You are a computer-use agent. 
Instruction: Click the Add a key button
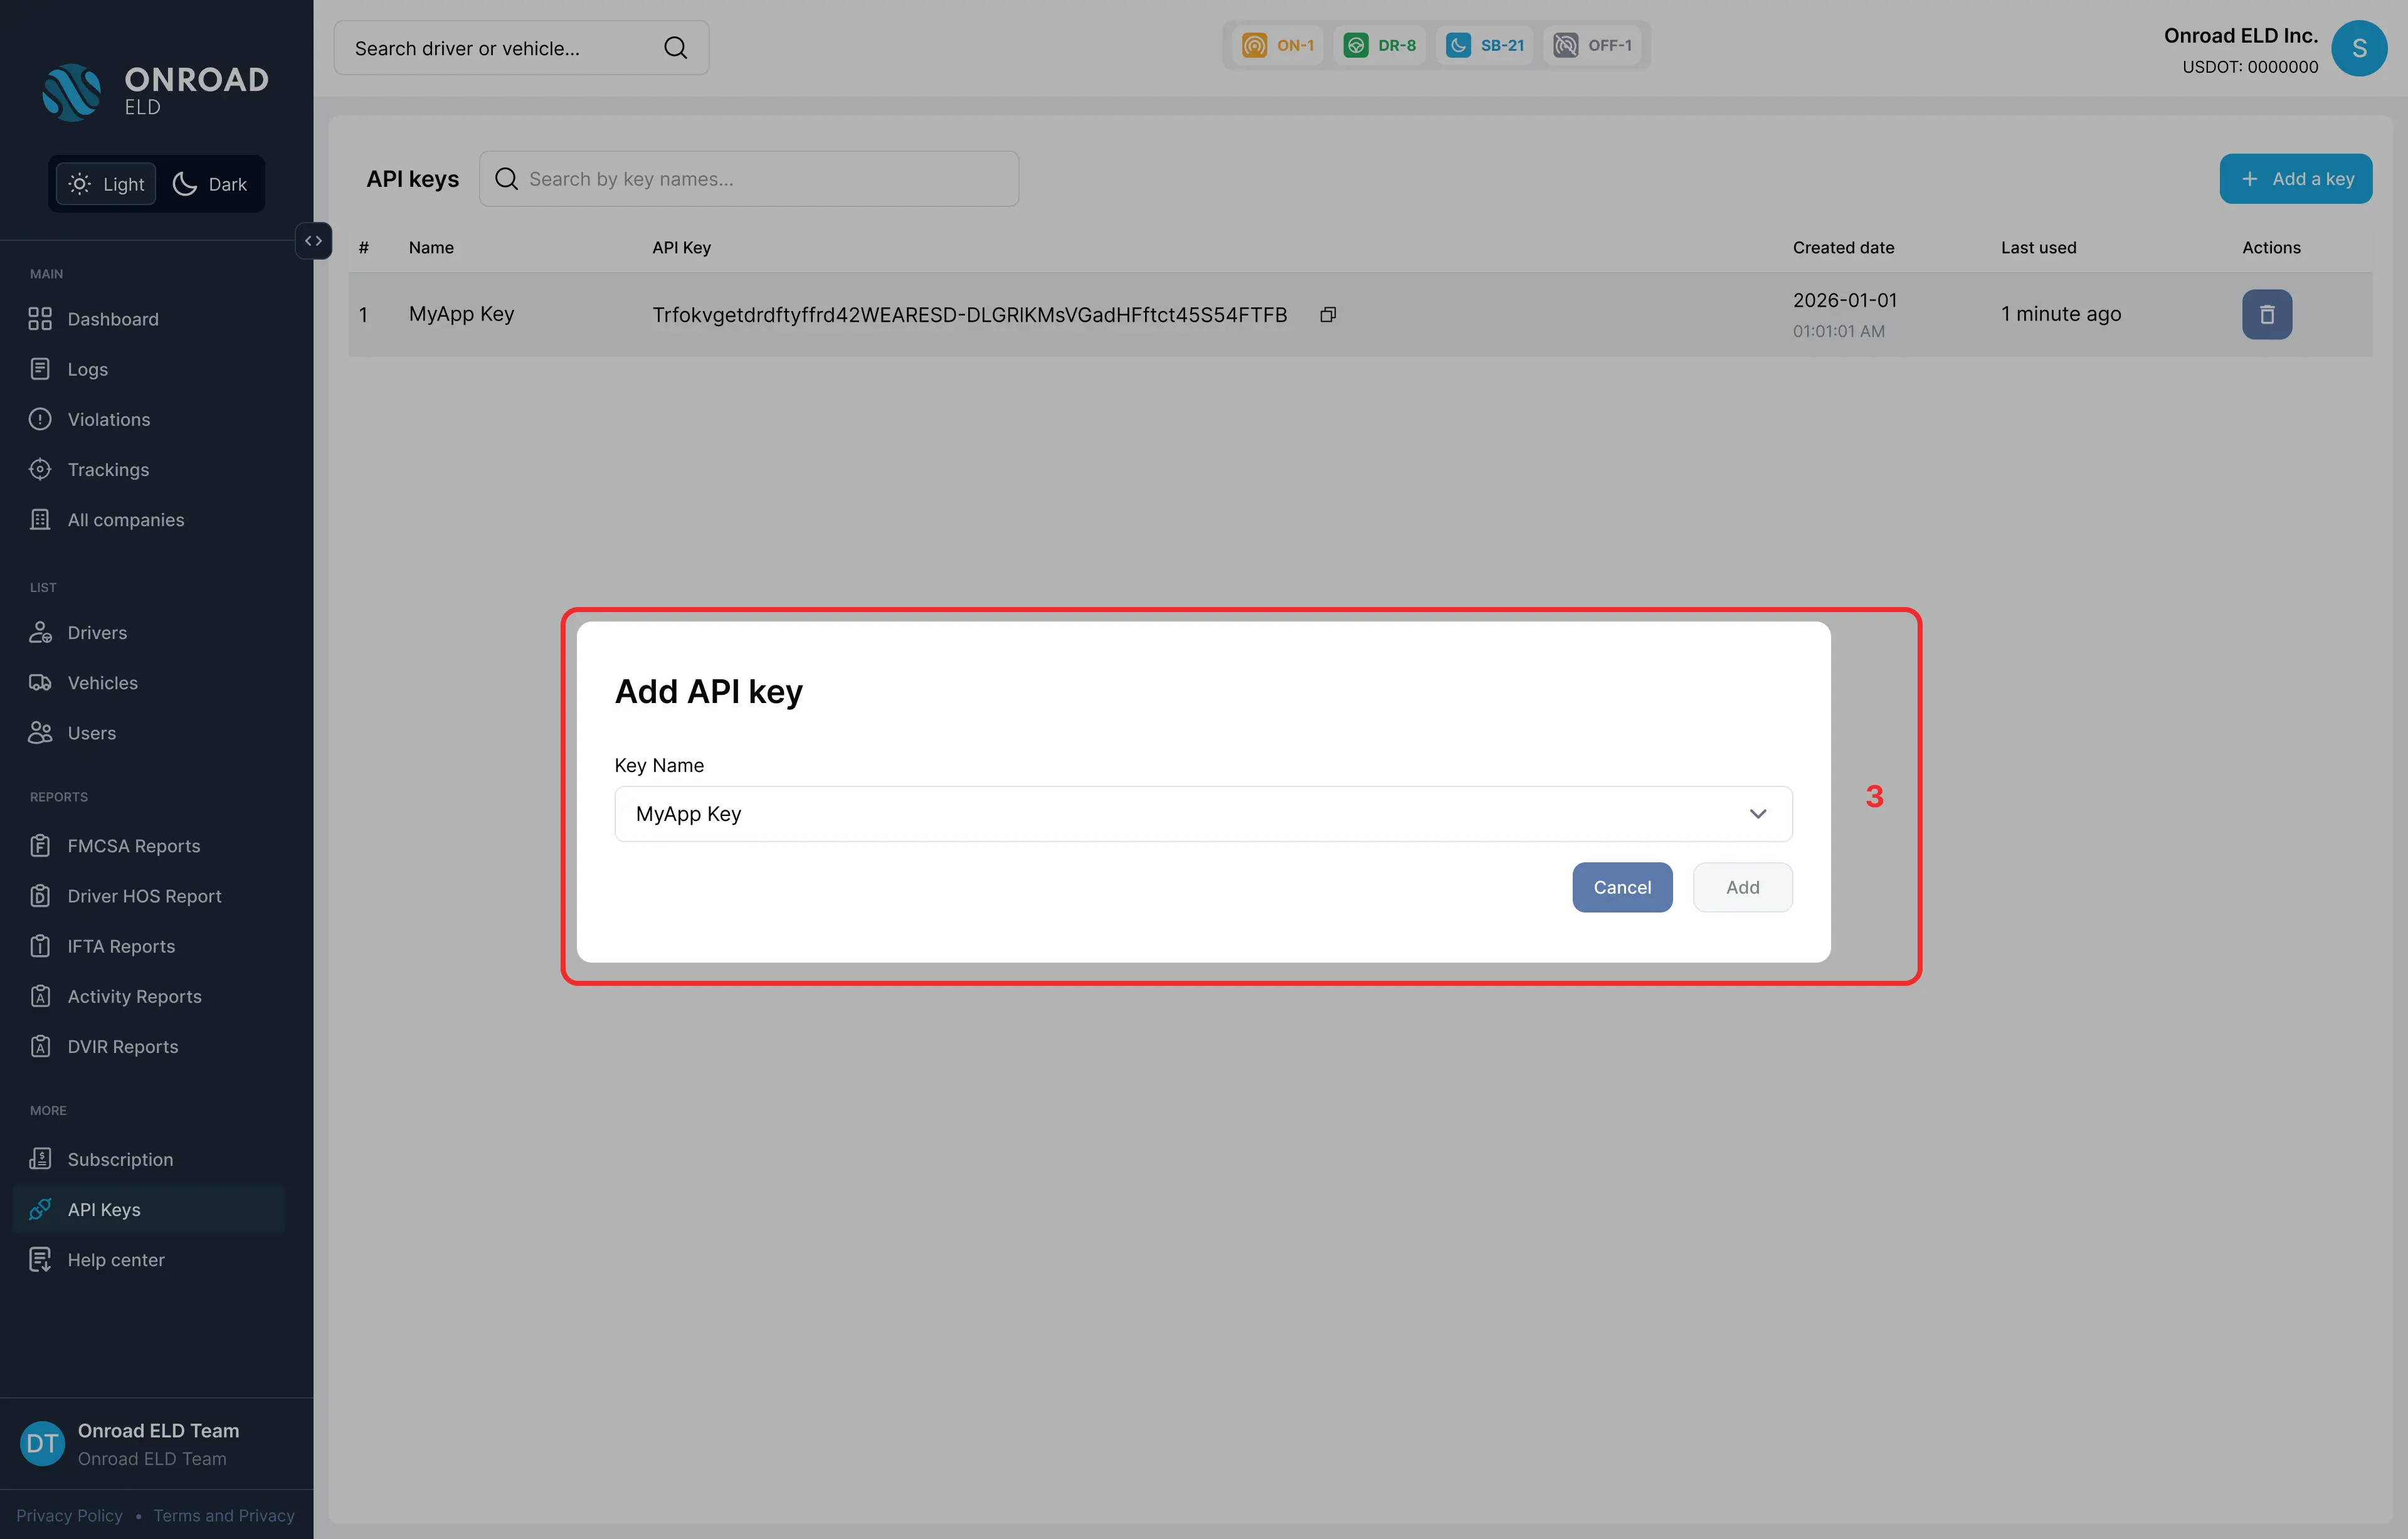[x=2295, y=179]
